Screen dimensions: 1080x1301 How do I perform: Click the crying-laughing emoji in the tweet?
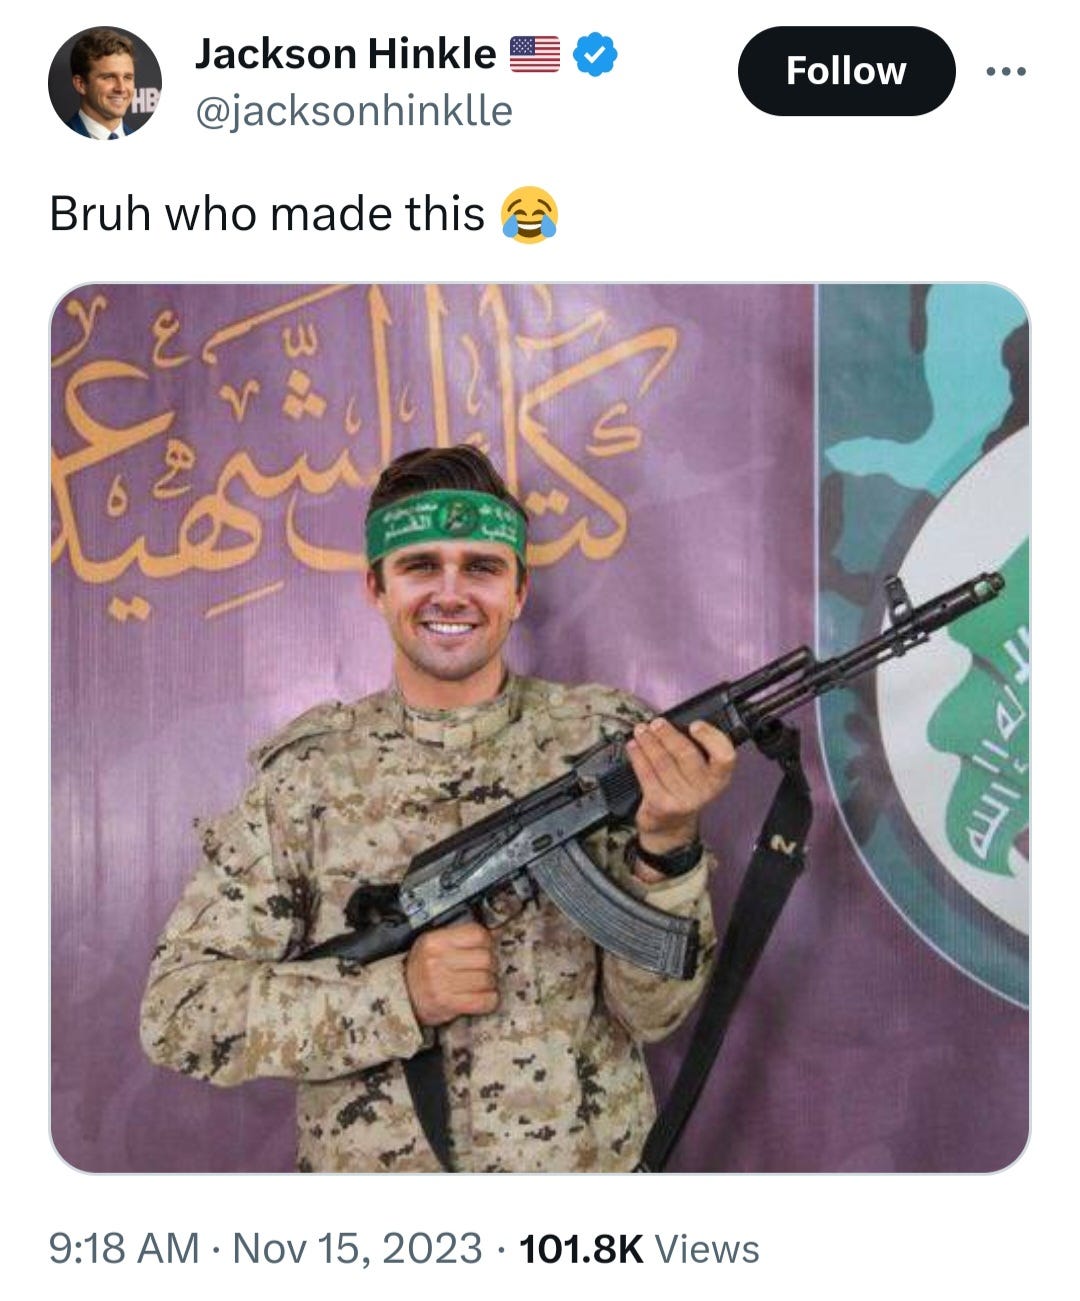(529, 214)
